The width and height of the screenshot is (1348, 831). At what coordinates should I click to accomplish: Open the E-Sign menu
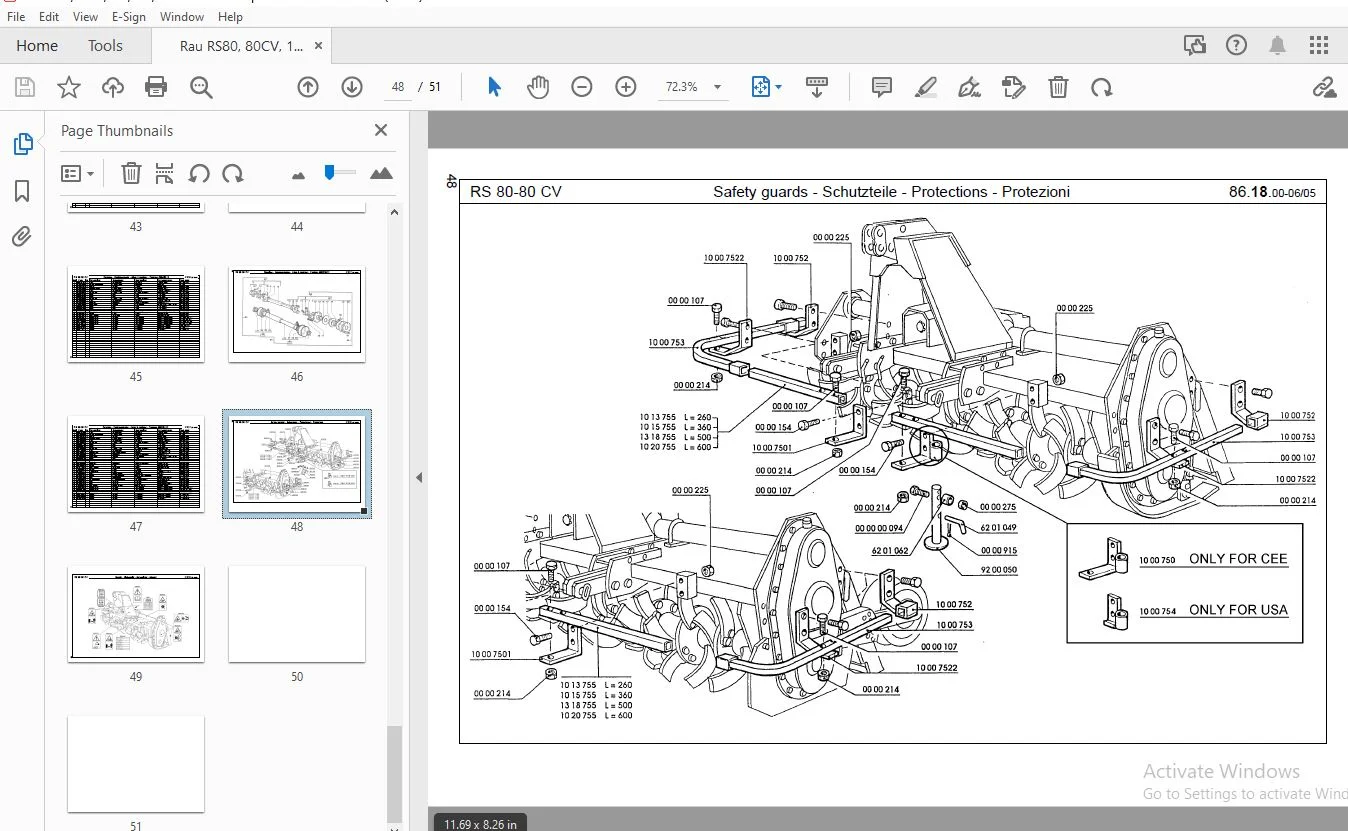(x=129, y=16)
